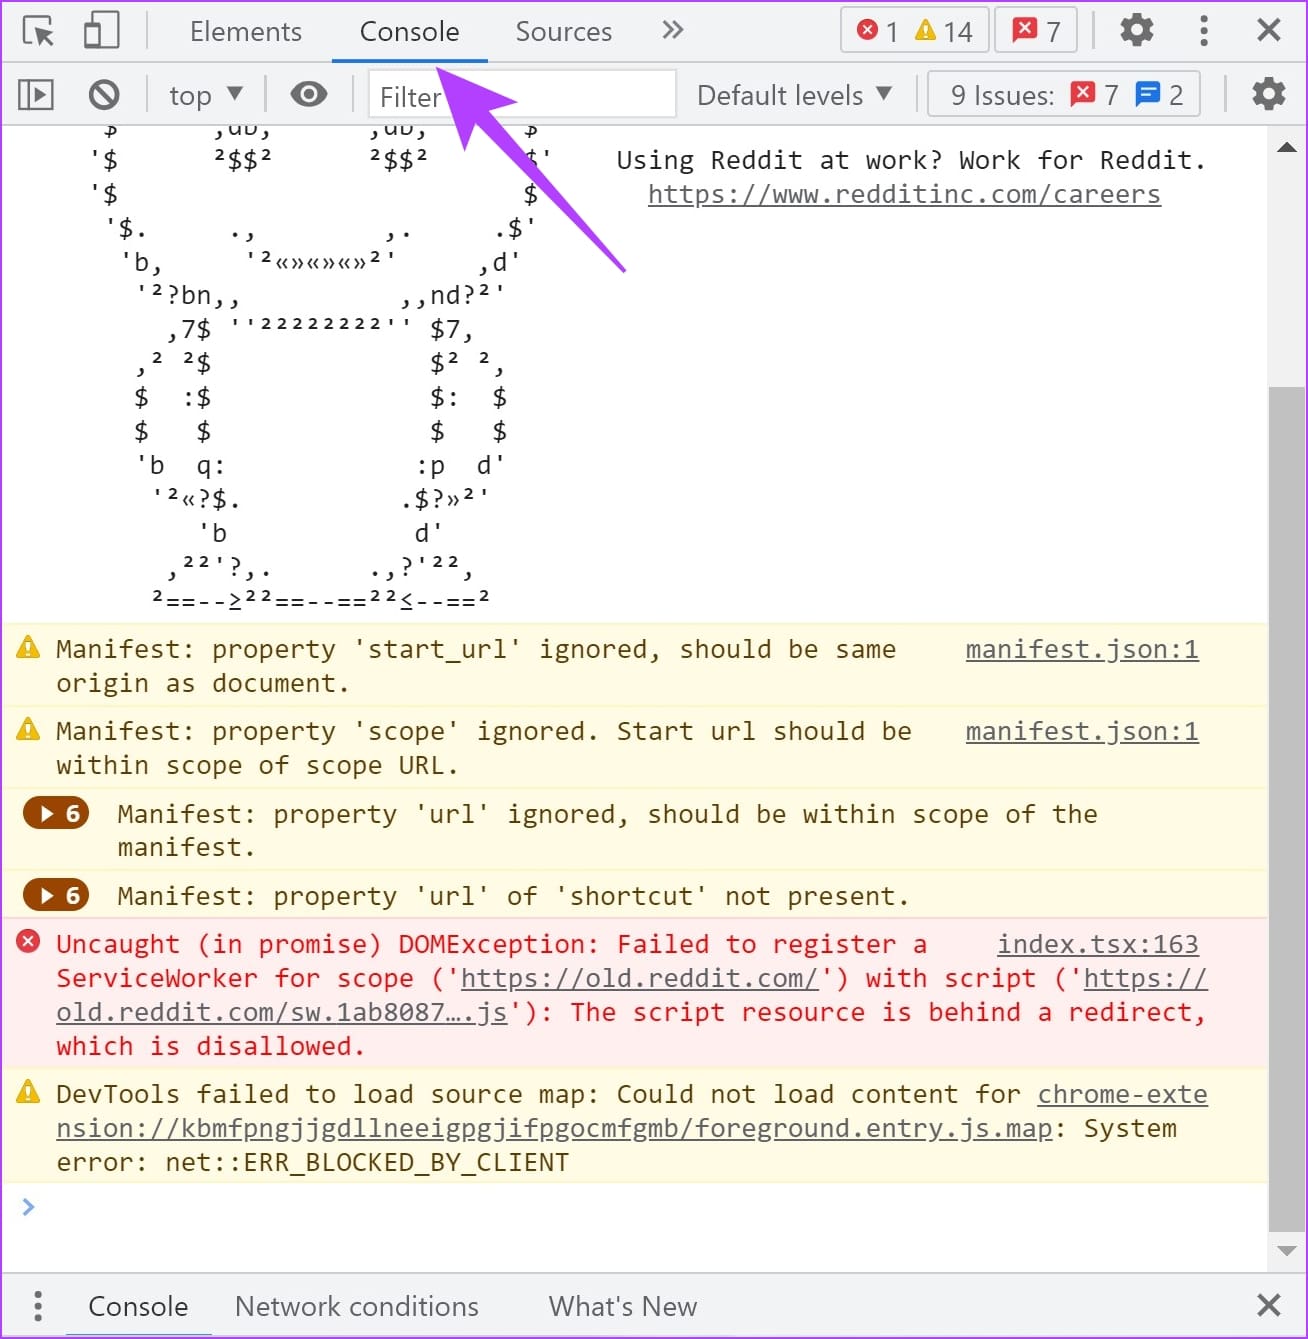Open the three-dot customize DevTools menu
This screenshot has height=1339, width=1308.
coord(1204,30)
